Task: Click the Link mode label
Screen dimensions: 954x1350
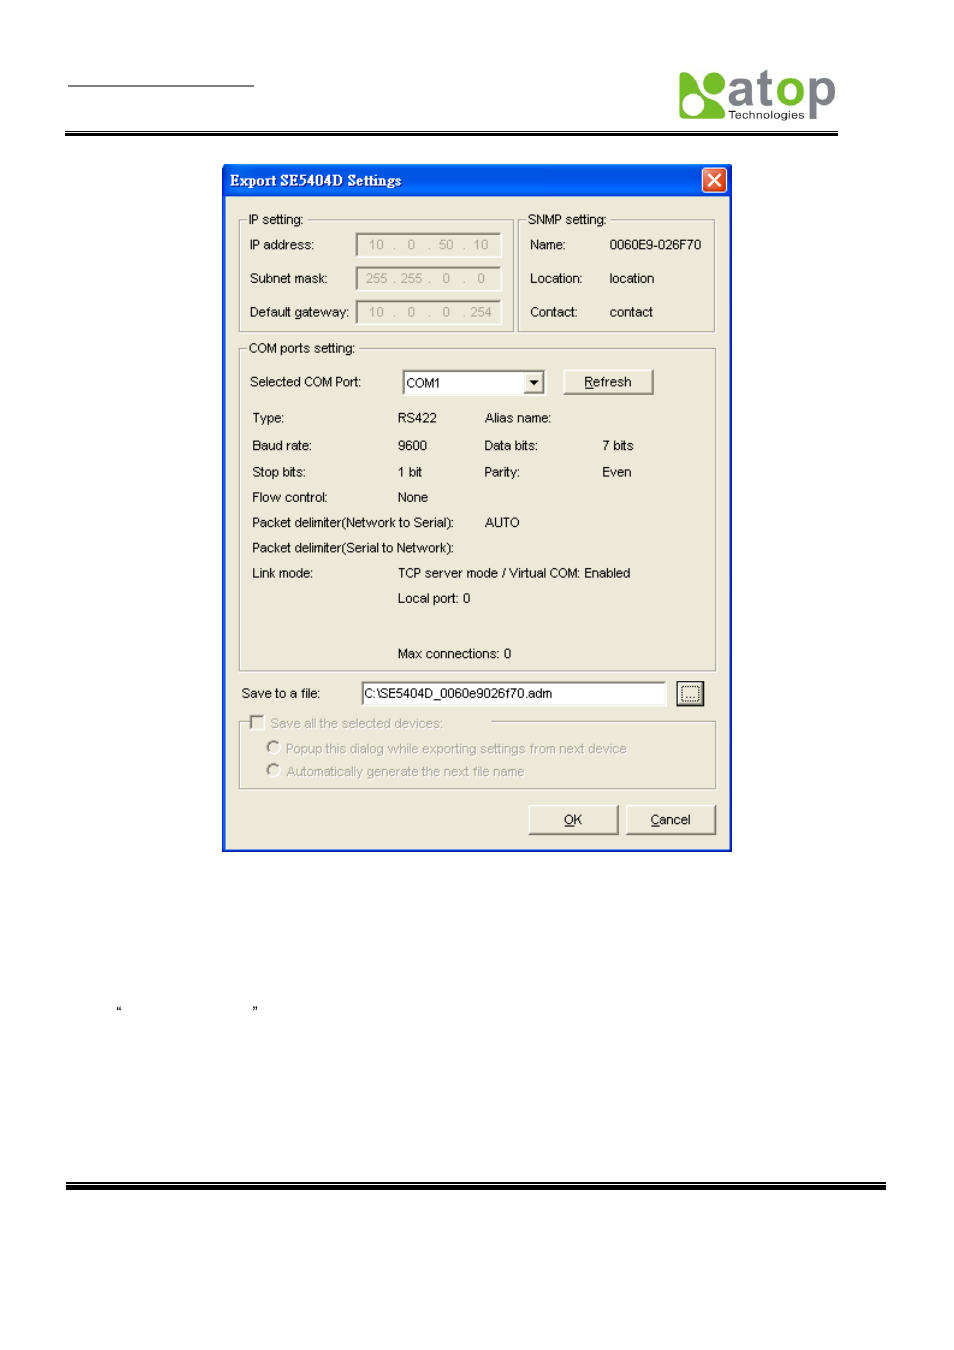Action: pos(283,573)
